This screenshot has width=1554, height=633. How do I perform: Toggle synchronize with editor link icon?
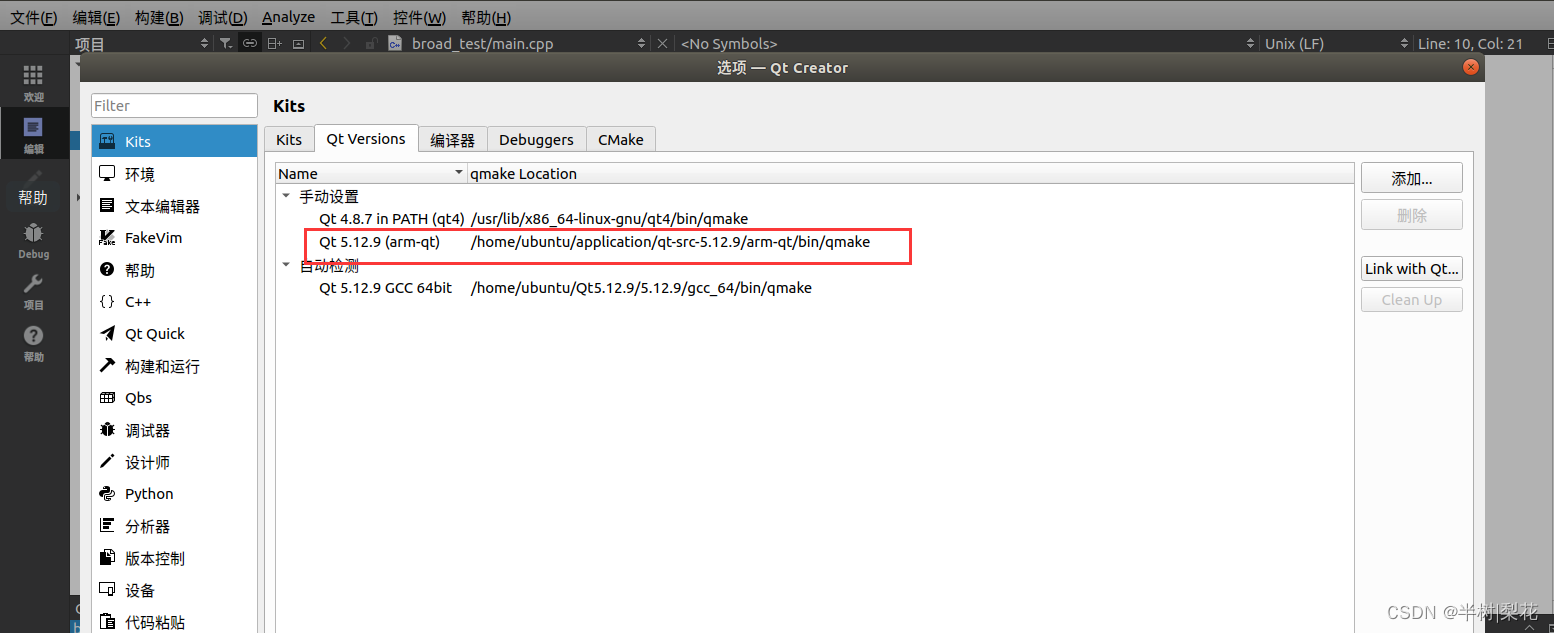pos(249,43)
